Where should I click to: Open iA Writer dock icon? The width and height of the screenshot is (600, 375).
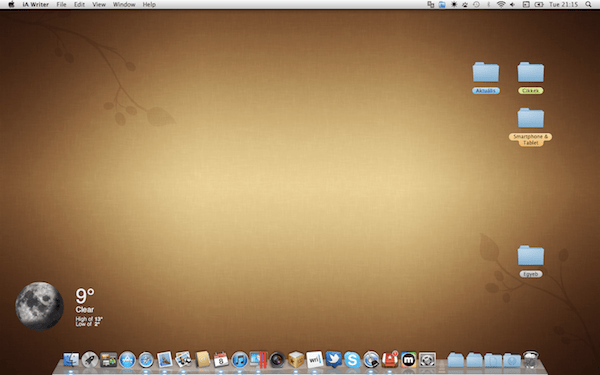[315, 360]
